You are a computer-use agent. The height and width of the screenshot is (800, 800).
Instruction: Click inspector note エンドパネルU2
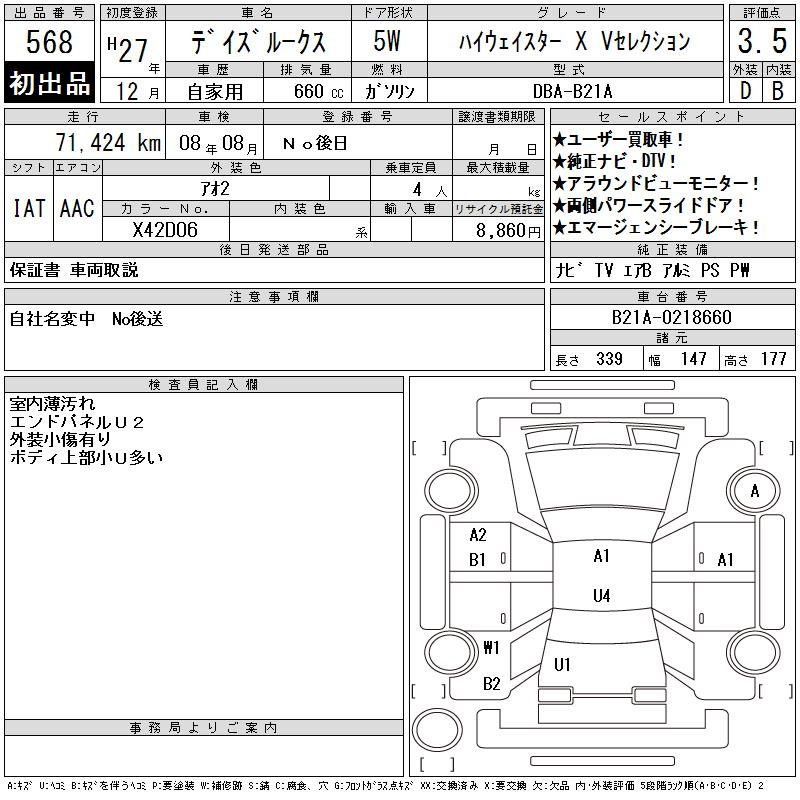click(x=77, y=422)
